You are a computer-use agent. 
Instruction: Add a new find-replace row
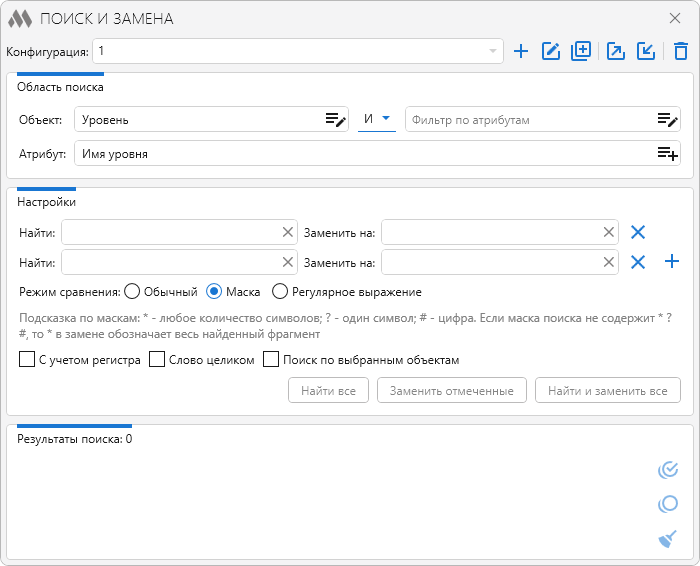[x=672, y=262]
